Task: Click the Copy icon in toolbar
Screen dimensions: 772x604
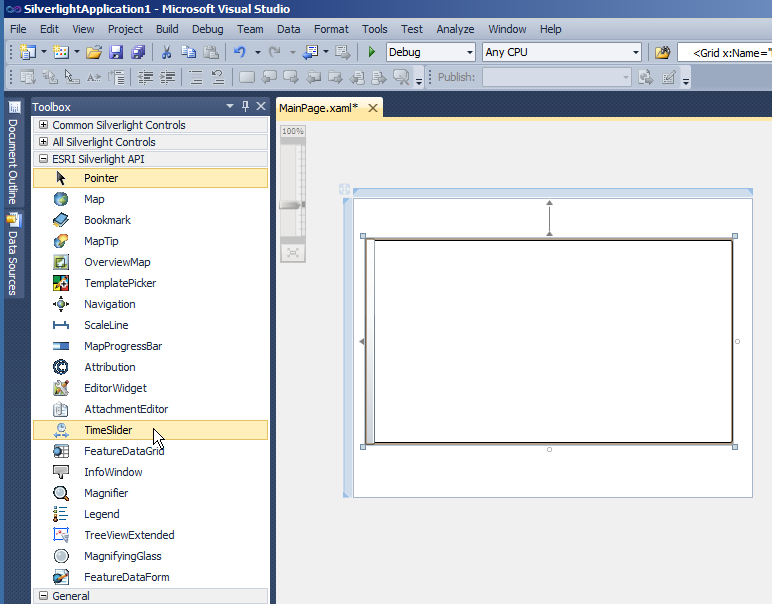Action: pyautogui.click(x=189, y=52)
